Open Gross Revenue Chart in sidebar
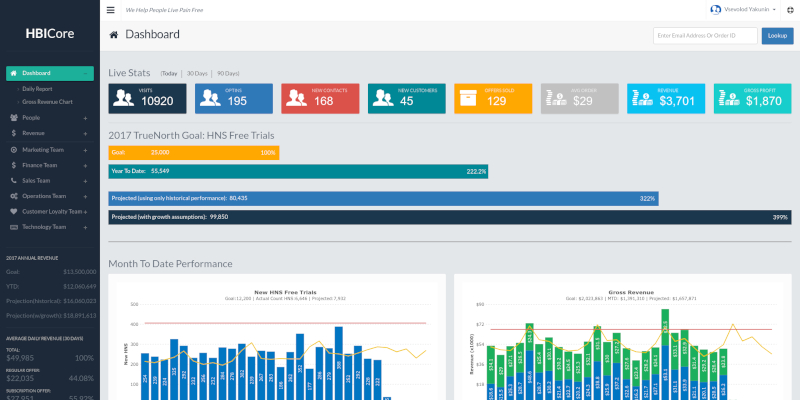The height and width of the screenshot is (400, 800). pos(47,102)
